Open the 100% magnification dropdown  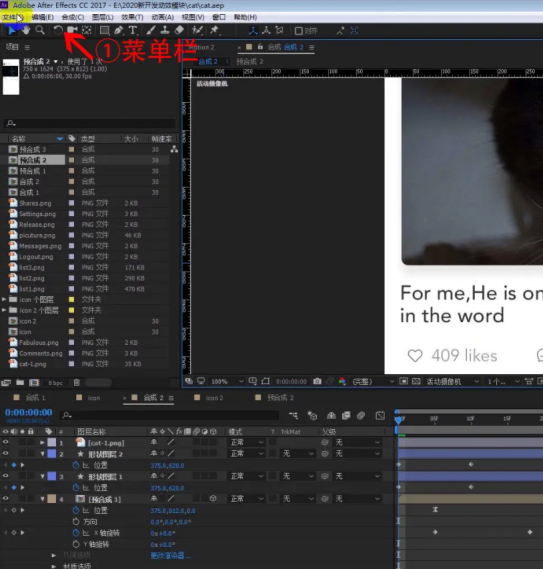[227, 381]
